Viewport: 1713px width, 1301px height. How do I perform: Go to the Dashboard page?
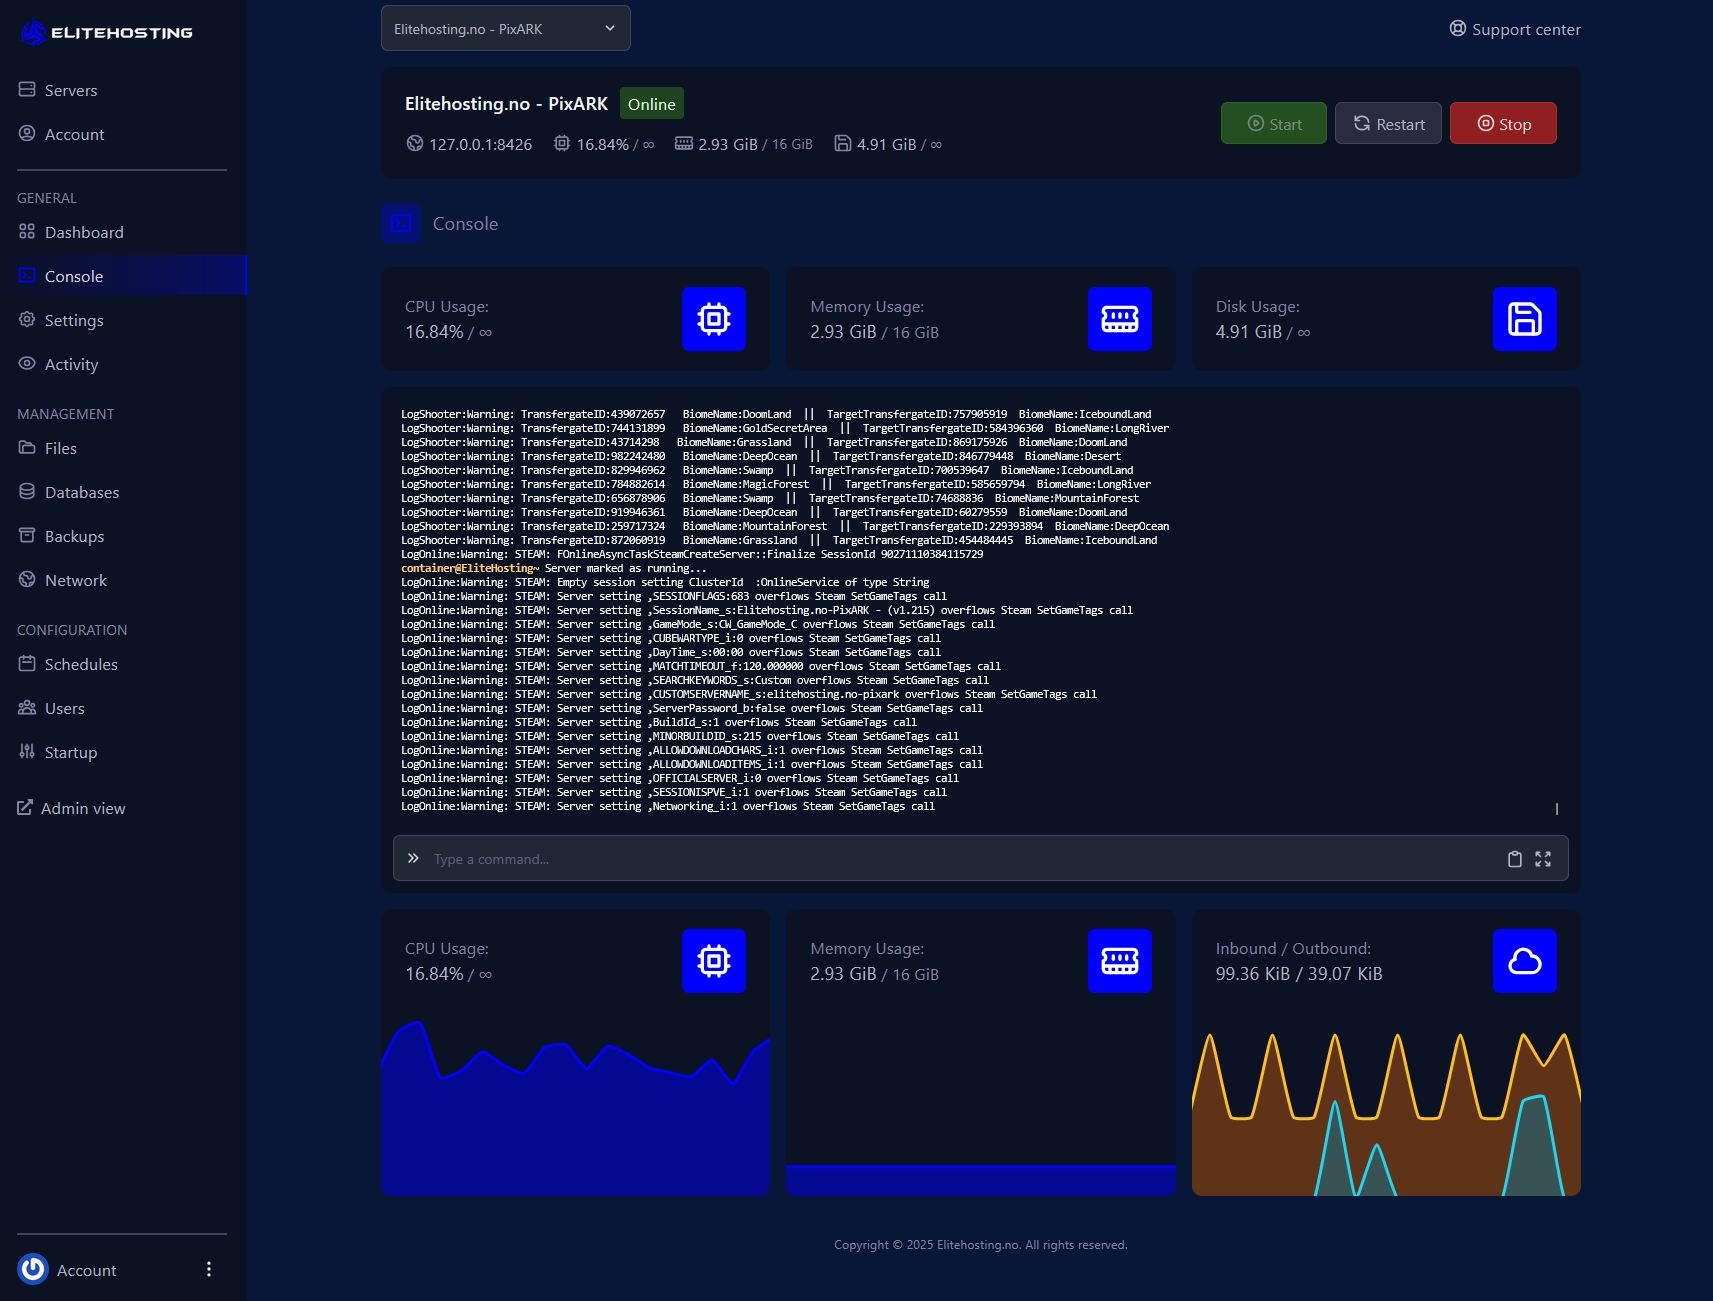[84, 232]
